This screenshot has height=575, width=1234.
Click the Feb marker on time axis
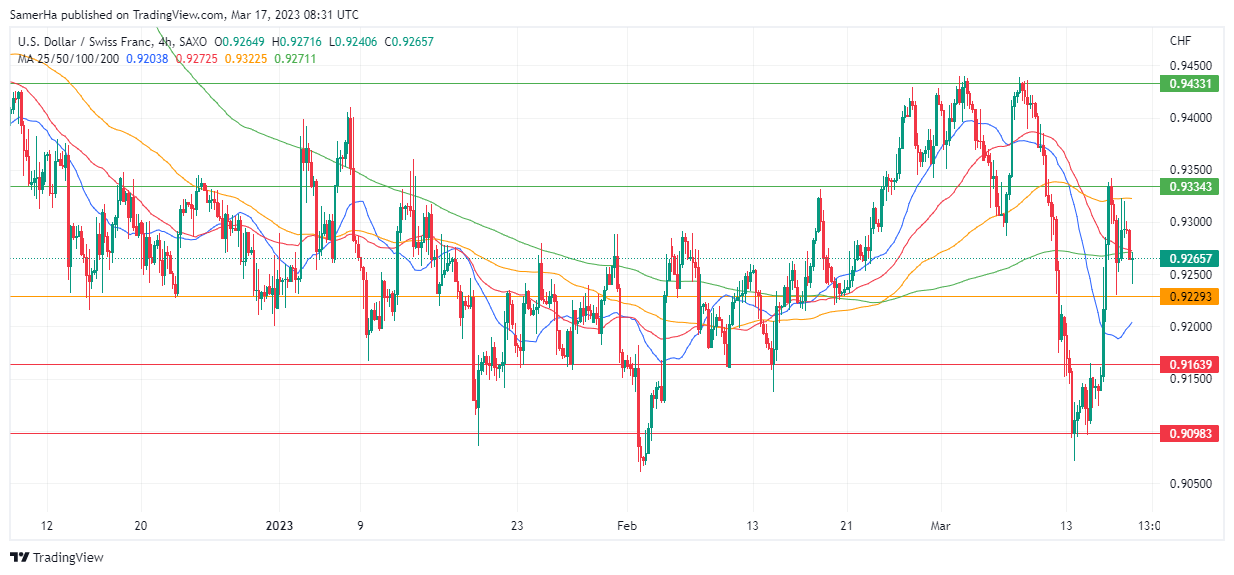coord(625,526)
